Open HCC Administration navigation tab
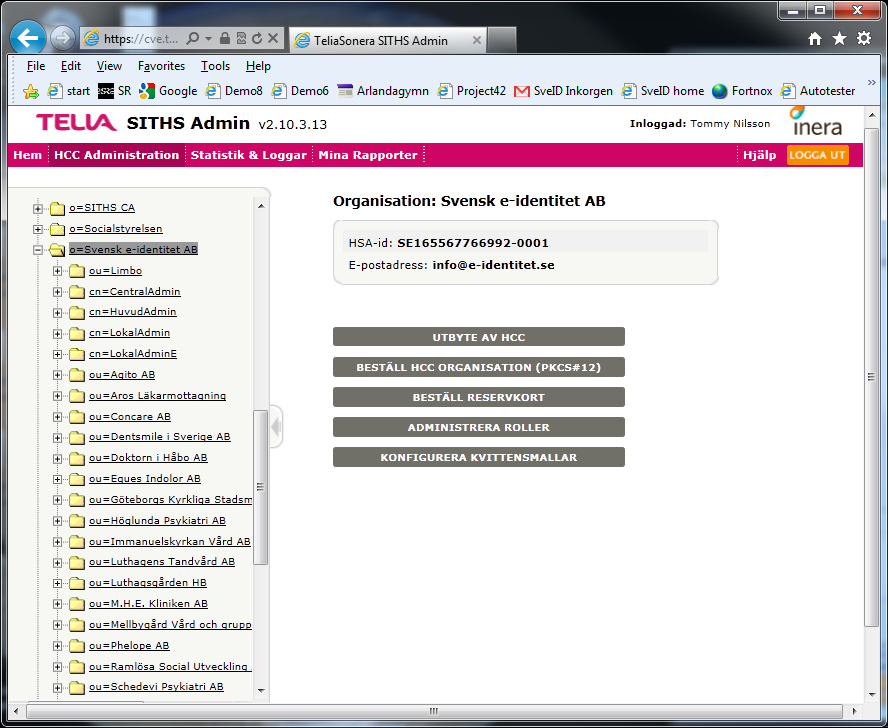 click(x=117, y=155)
